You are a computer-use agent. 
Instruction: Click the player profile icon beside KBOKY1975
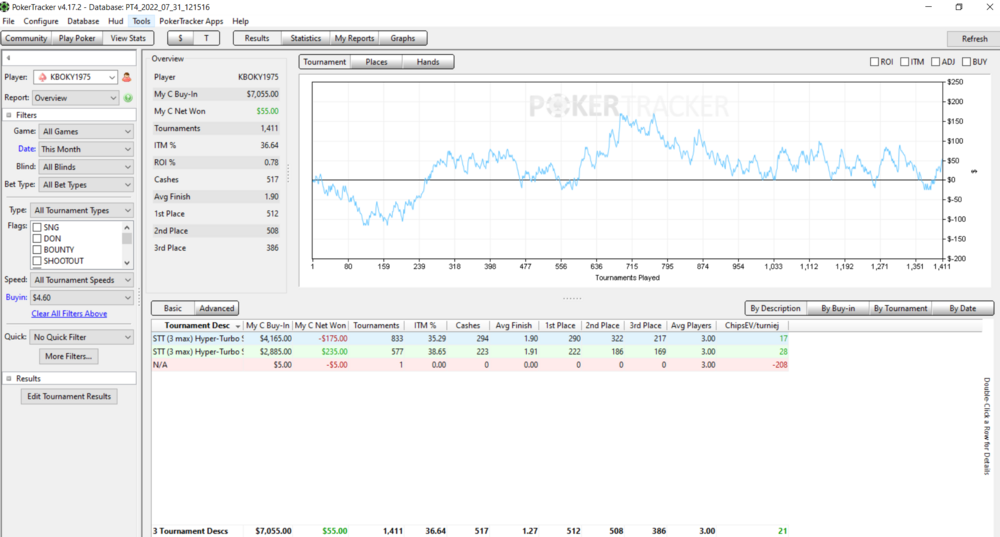[x=126, y=77]
